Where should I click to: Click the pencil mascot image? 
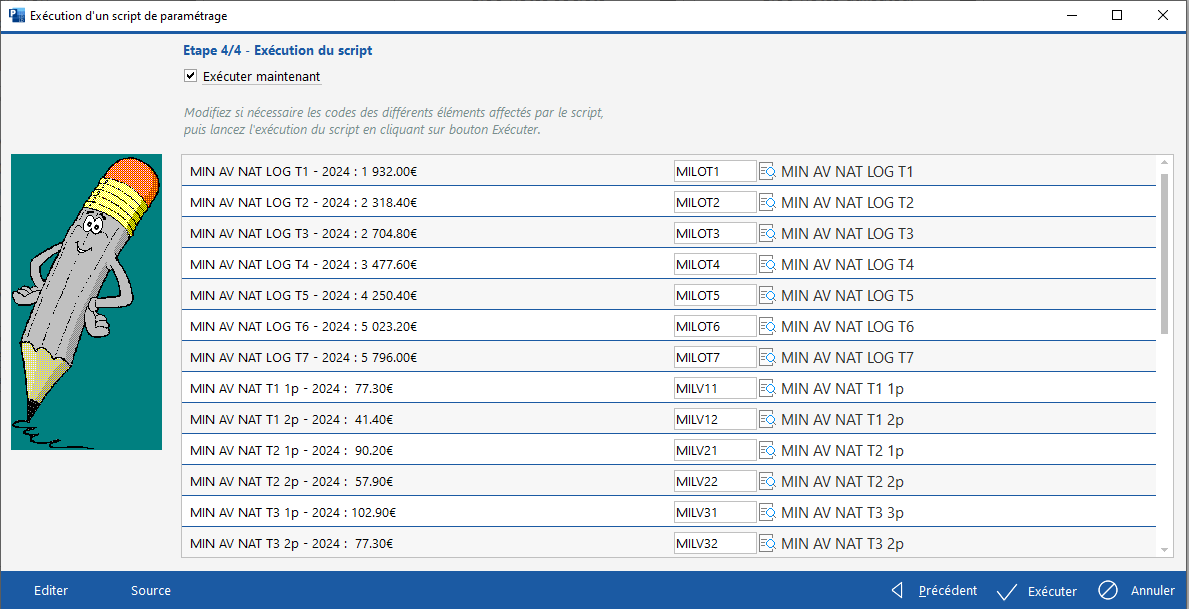click(86, 302)
